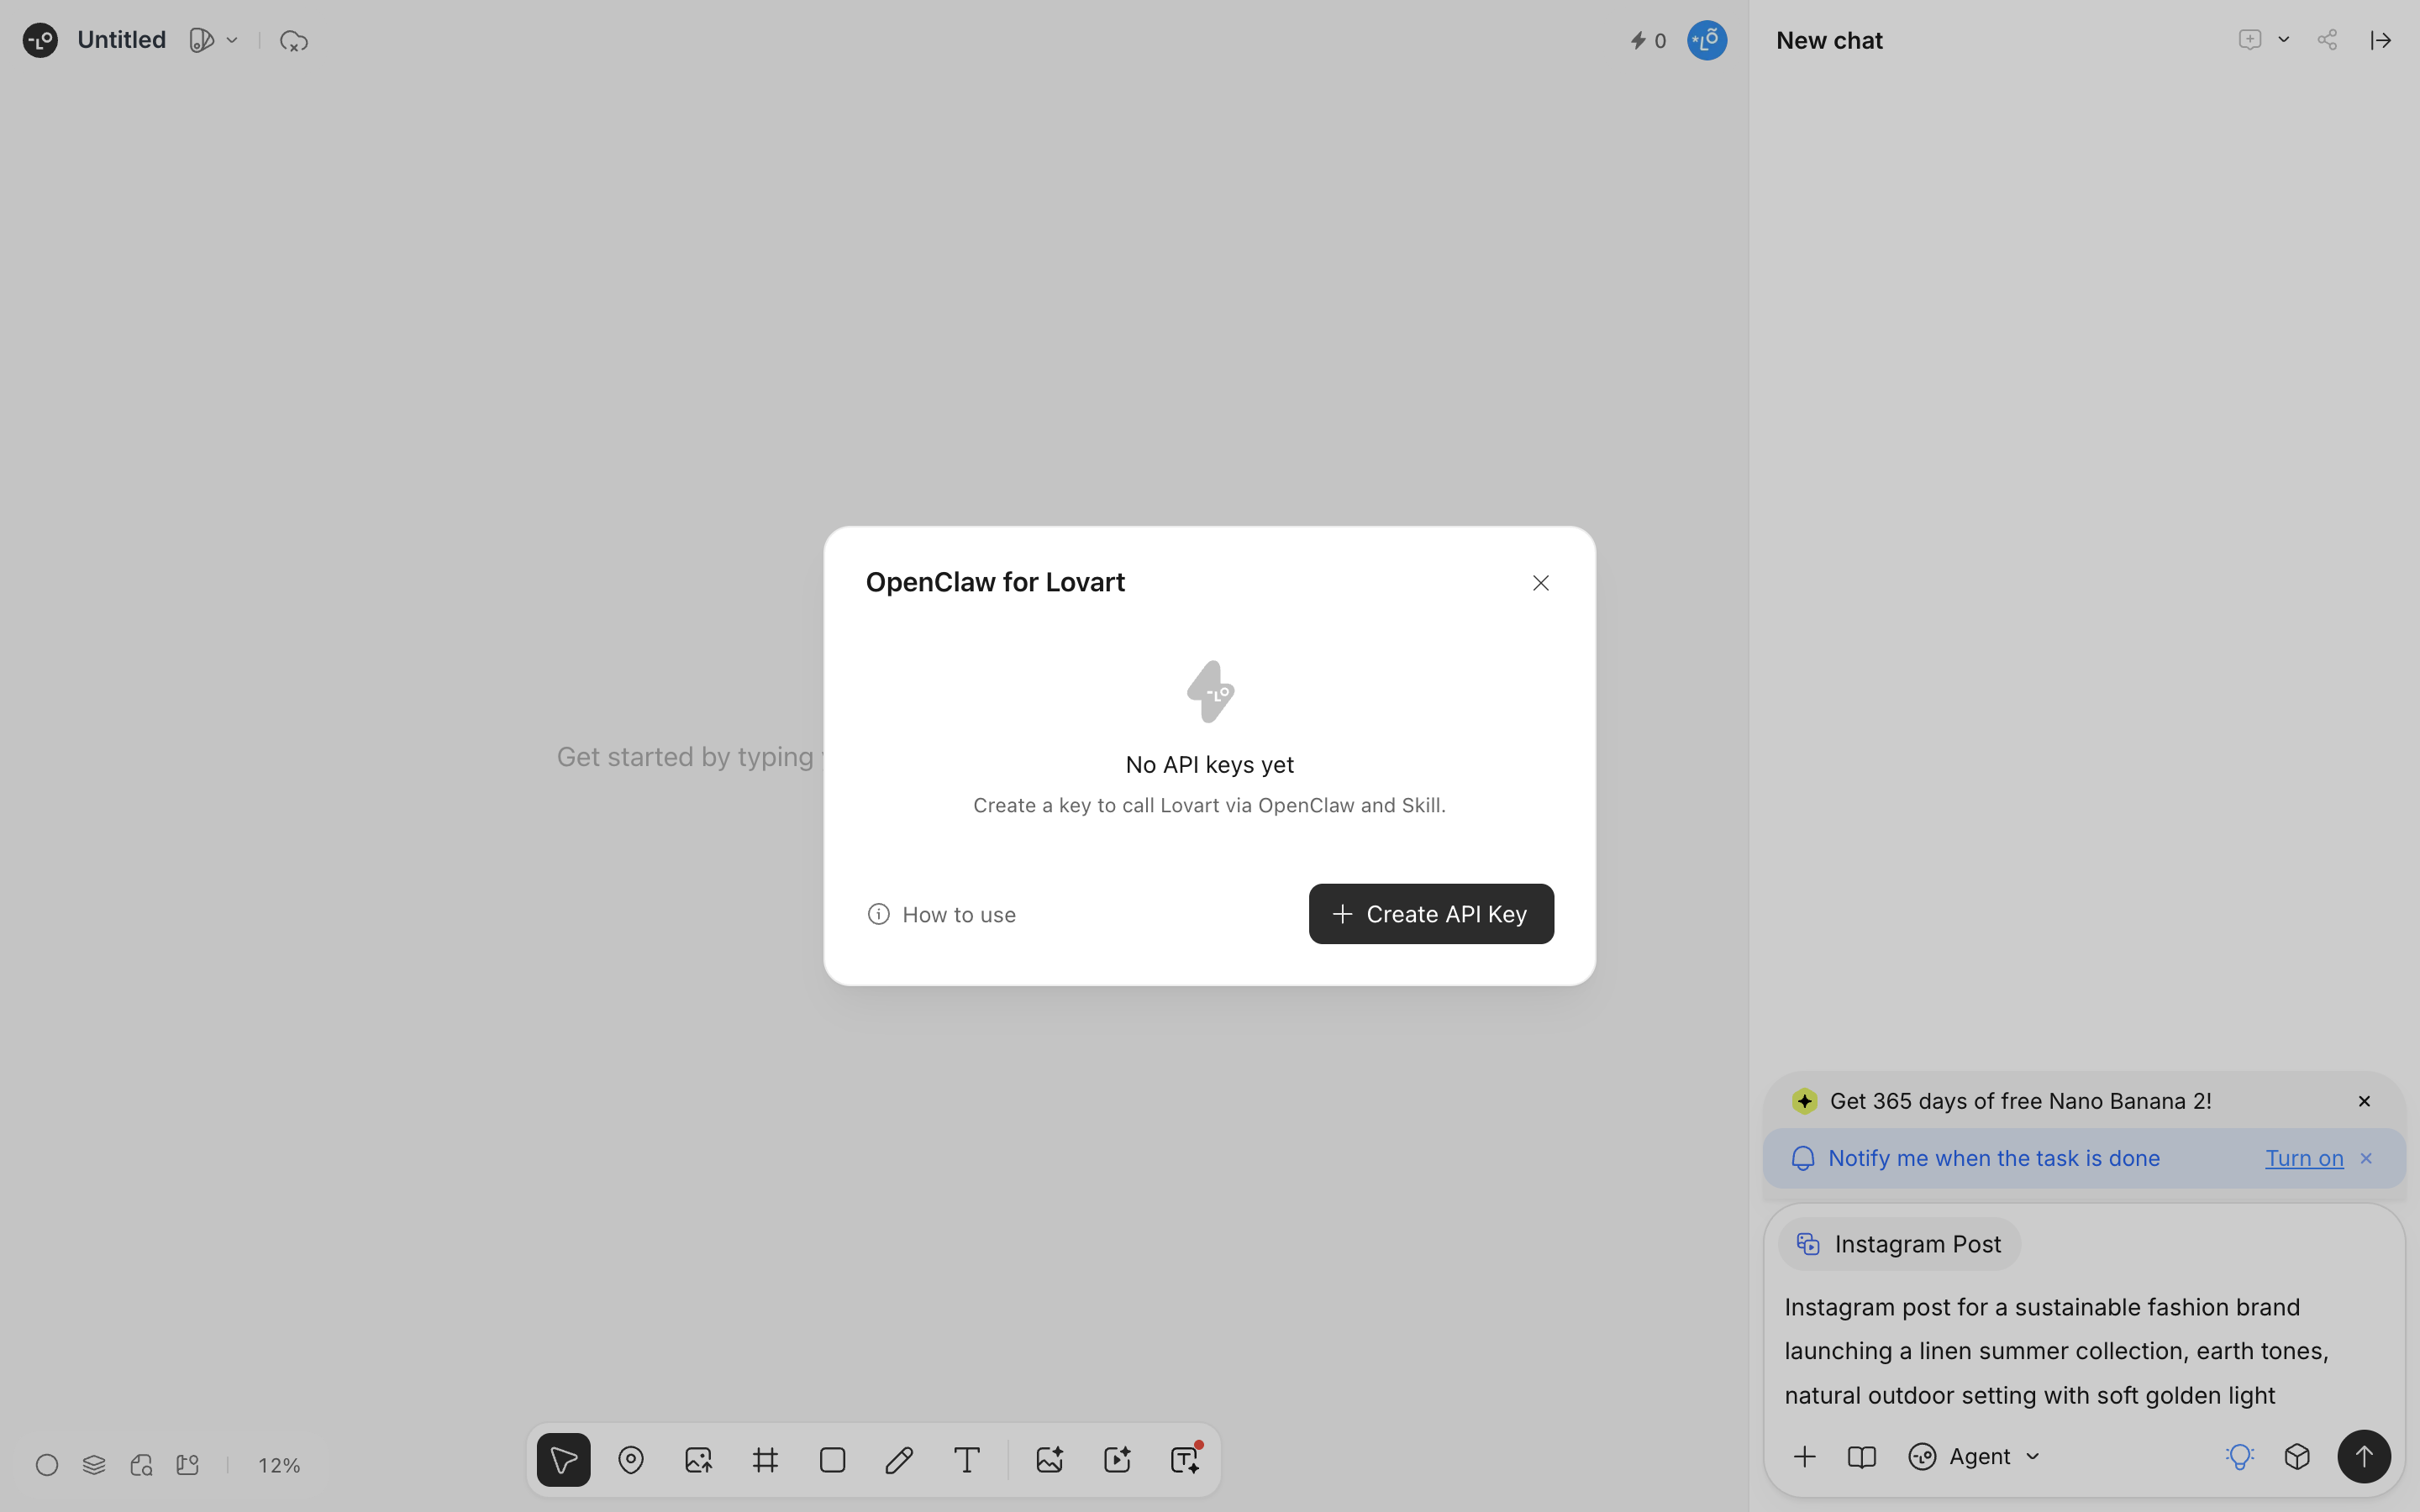Open the Agent mode dropdown
Viewport: 2420px width, 1512px height.
coord(1974,1457)
